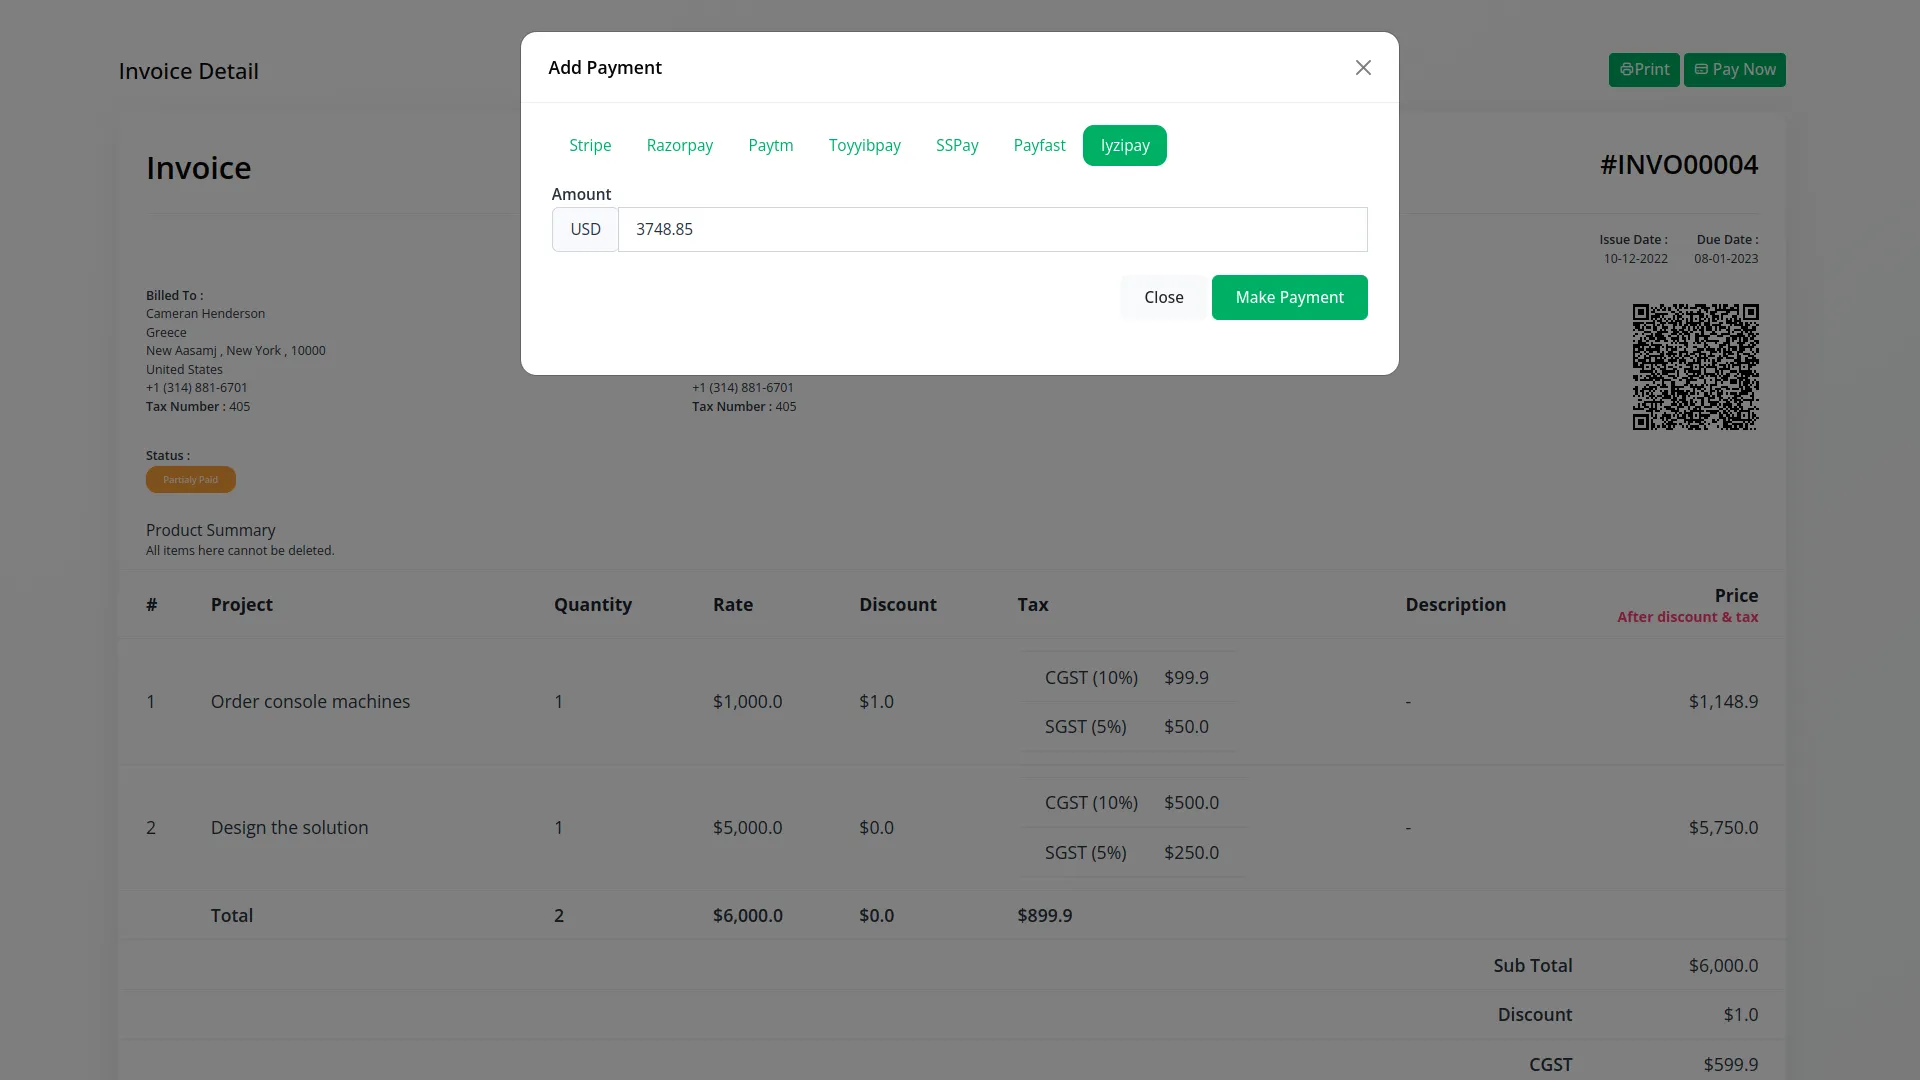
Task: Click the Close button in dialog
Action: [x=1163, y=297]
